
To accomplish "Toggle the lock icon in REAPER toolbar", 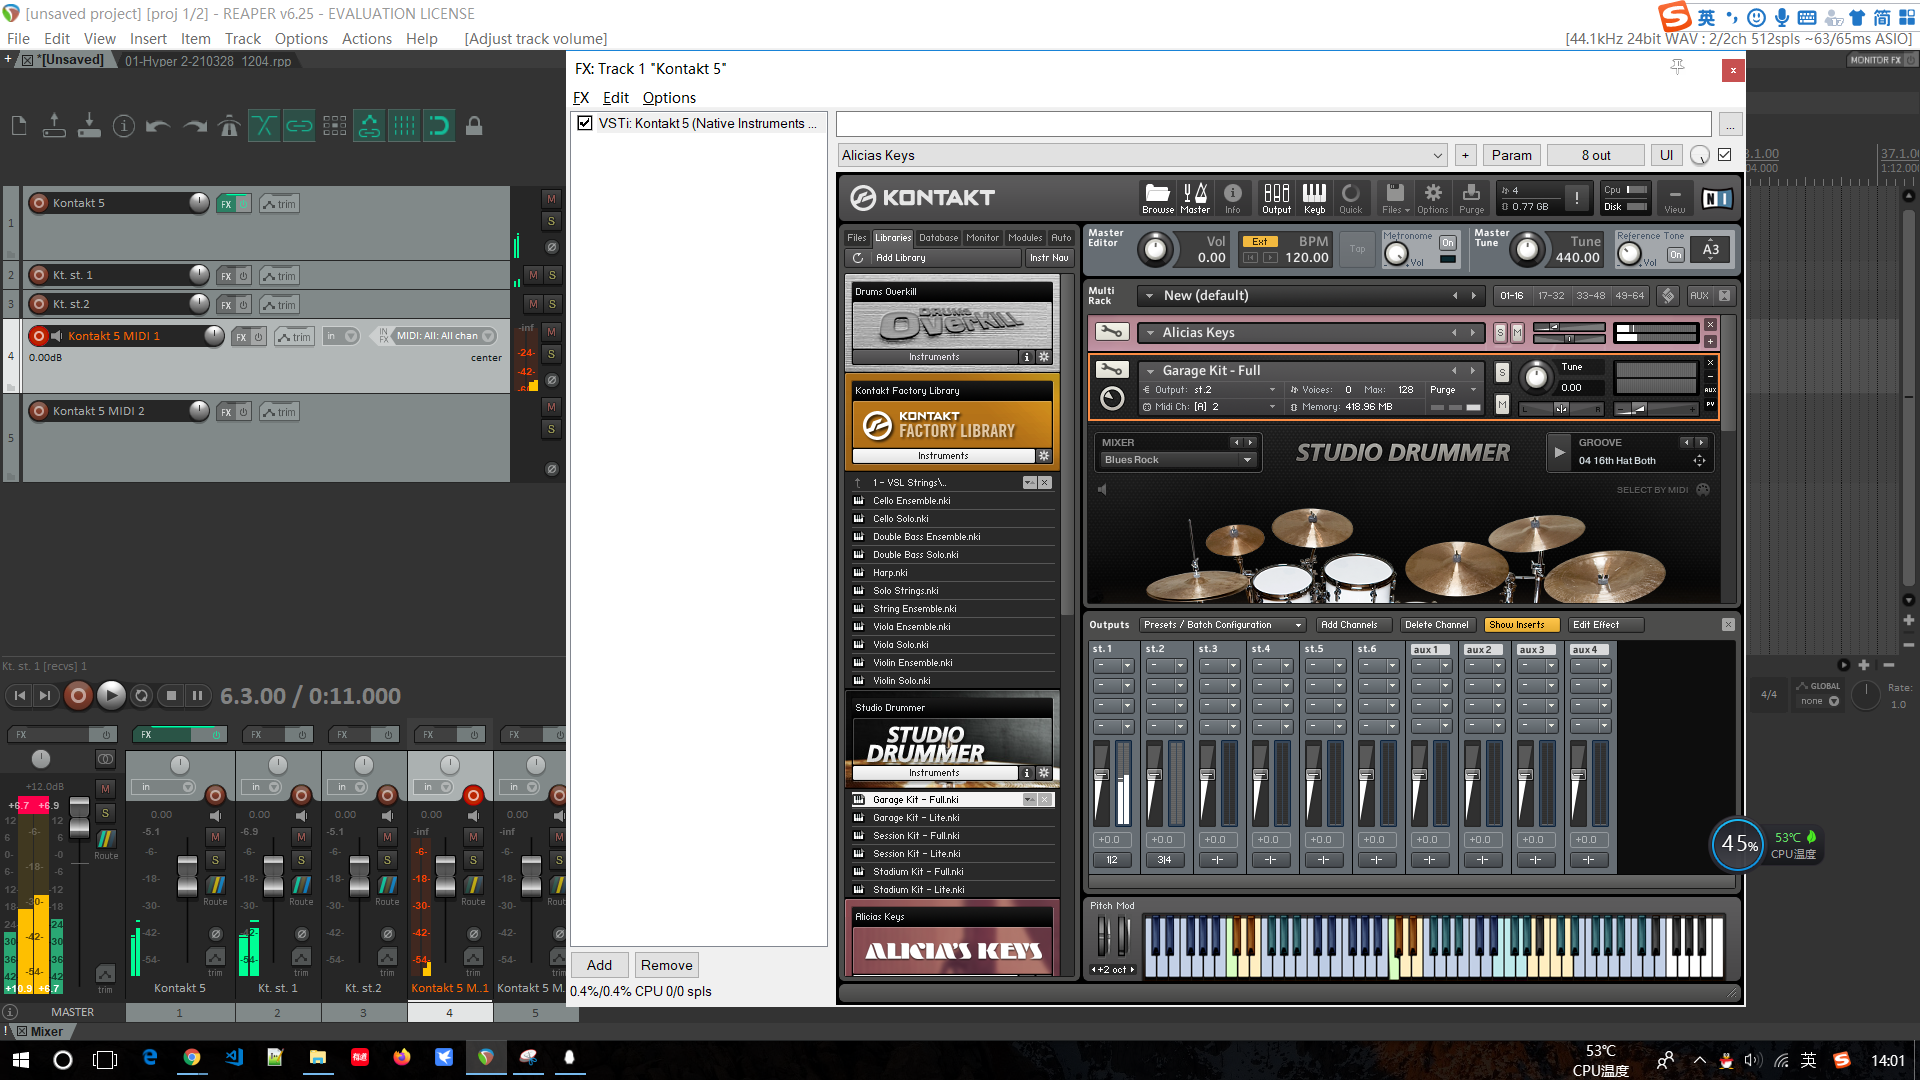I will (475, 126).
